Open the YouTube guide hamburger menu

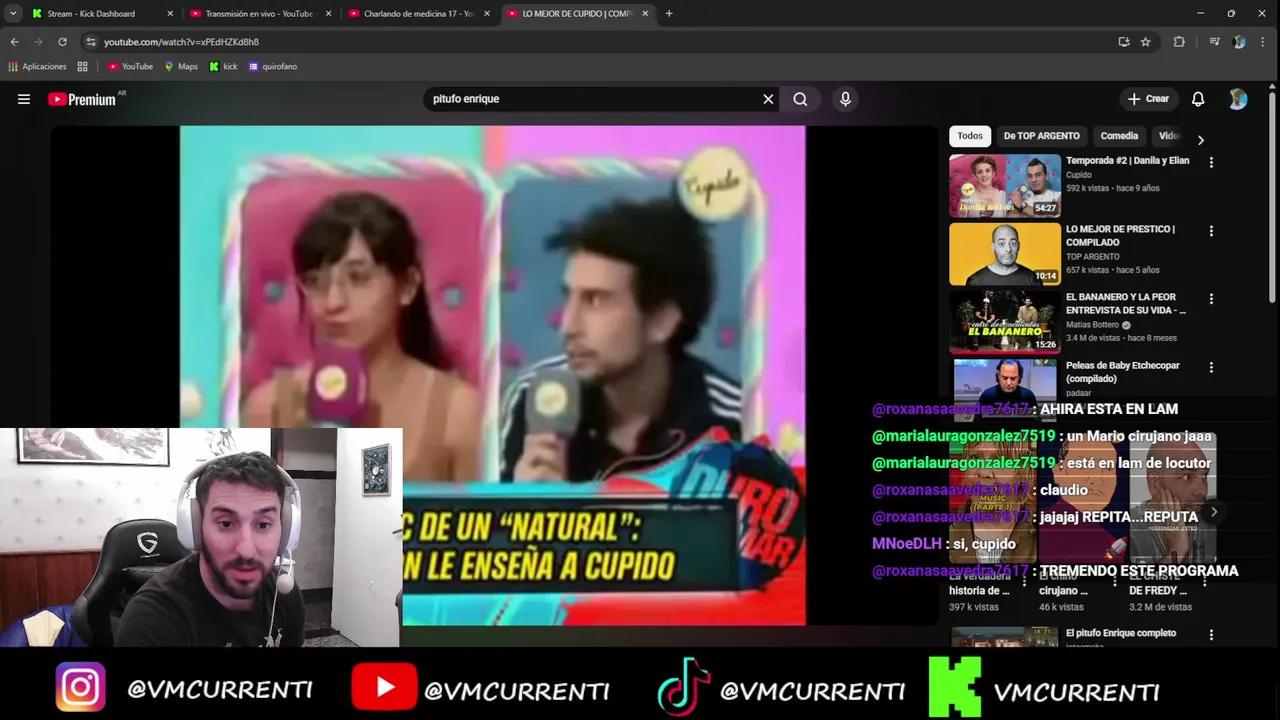pyautogui.click(x=24, y=99)
